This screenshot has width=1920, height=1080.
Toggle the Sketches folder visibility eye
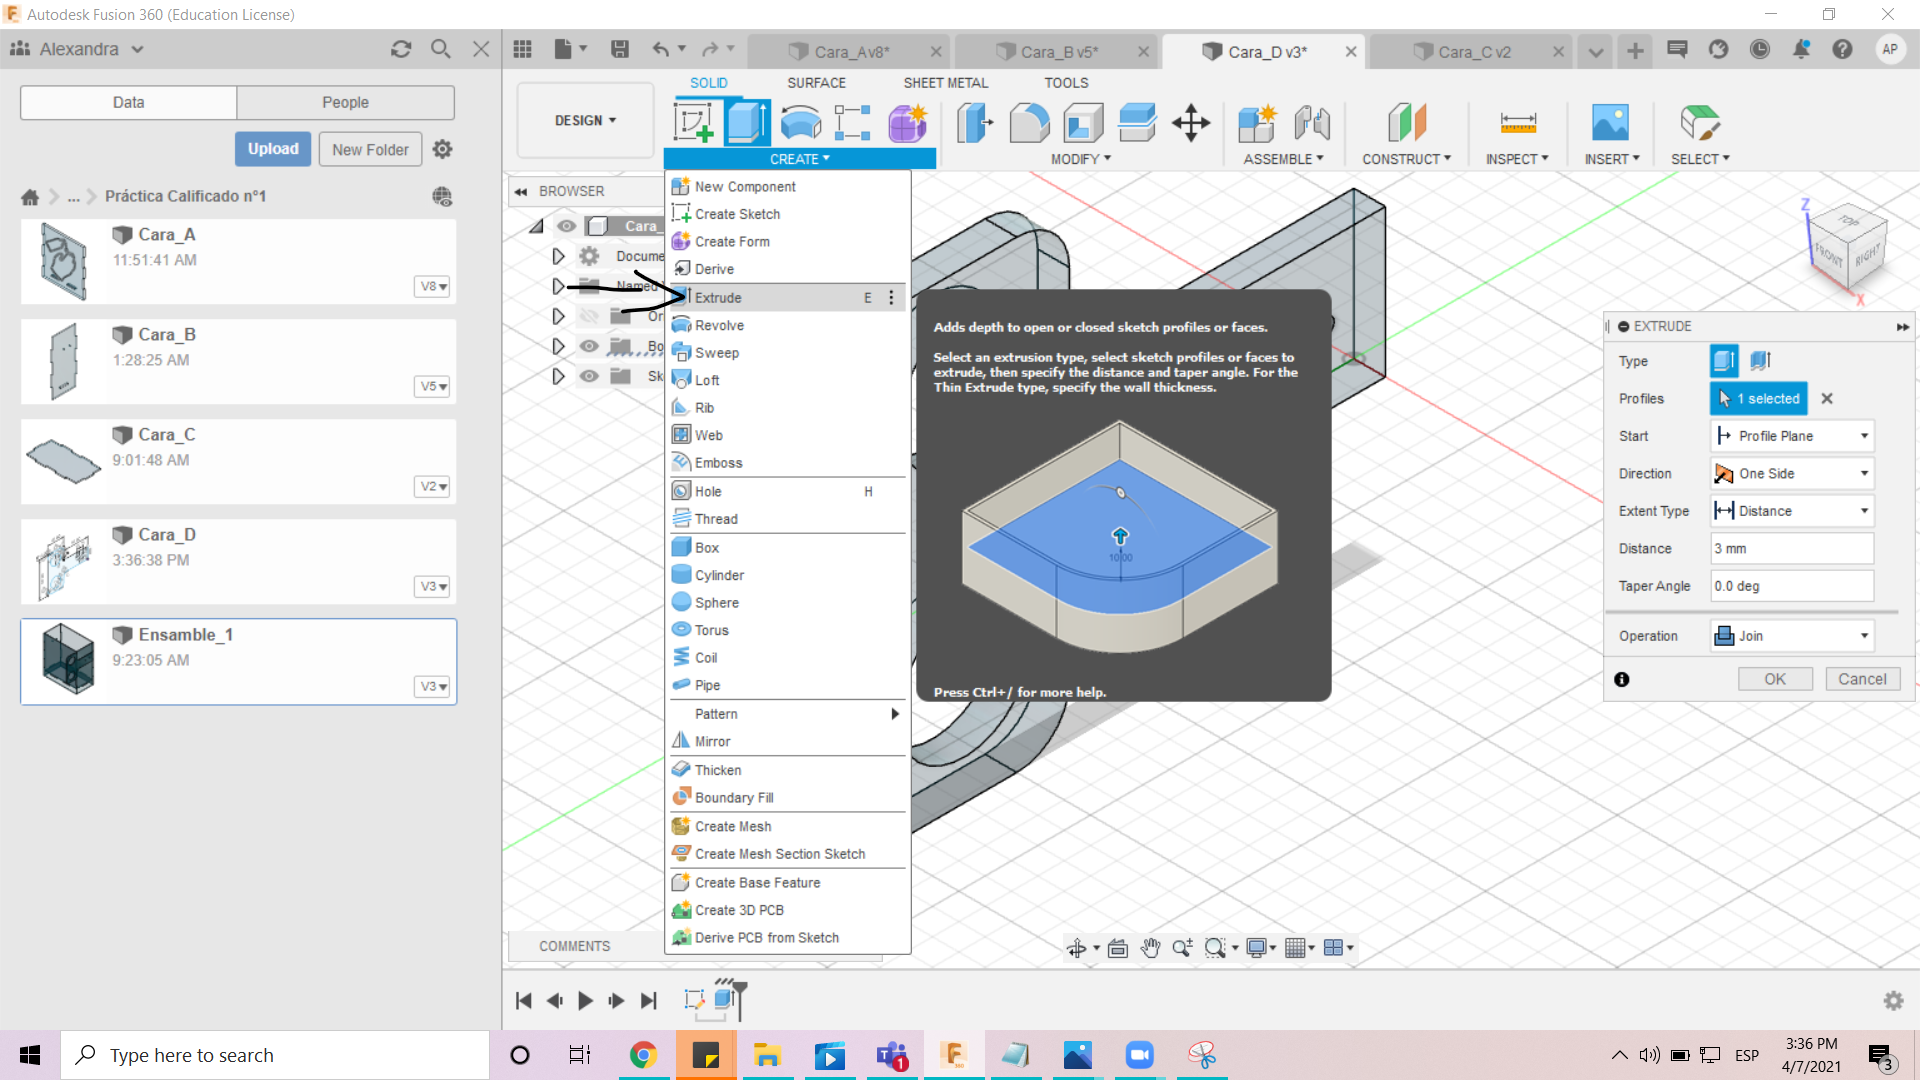pyautogui.click(x=589, y=376)
